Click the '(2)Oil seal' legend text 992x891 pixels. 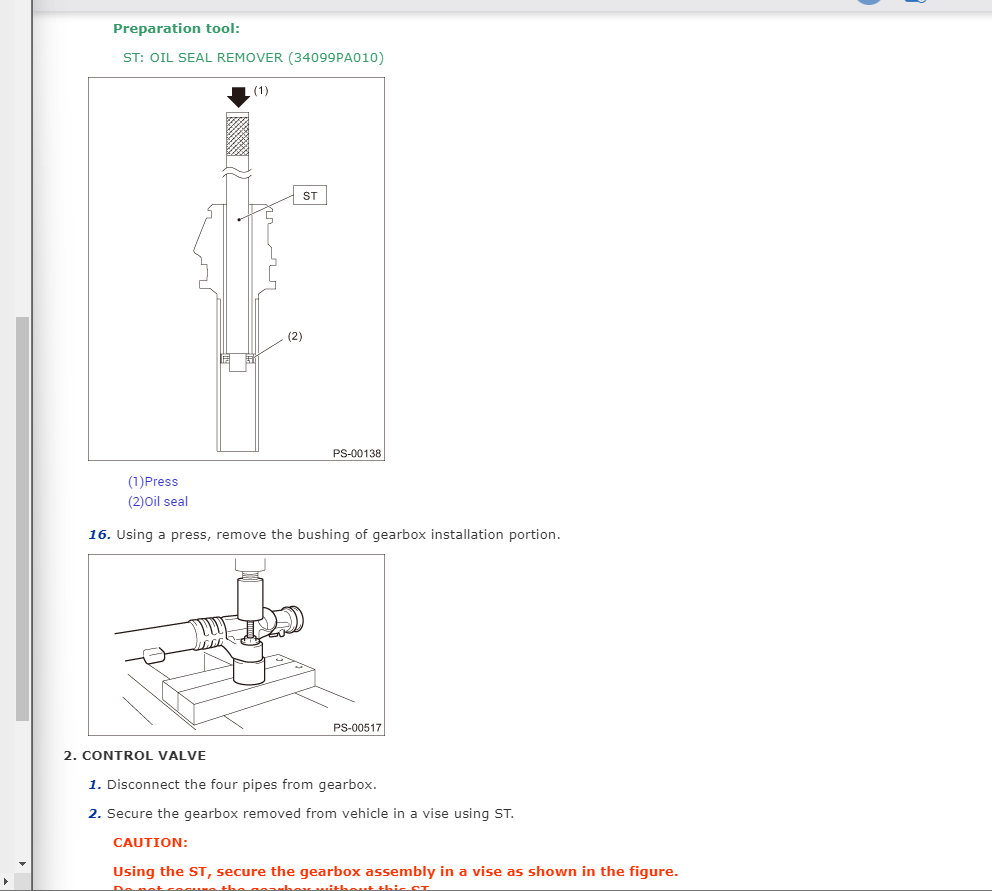tap(158, 502)
